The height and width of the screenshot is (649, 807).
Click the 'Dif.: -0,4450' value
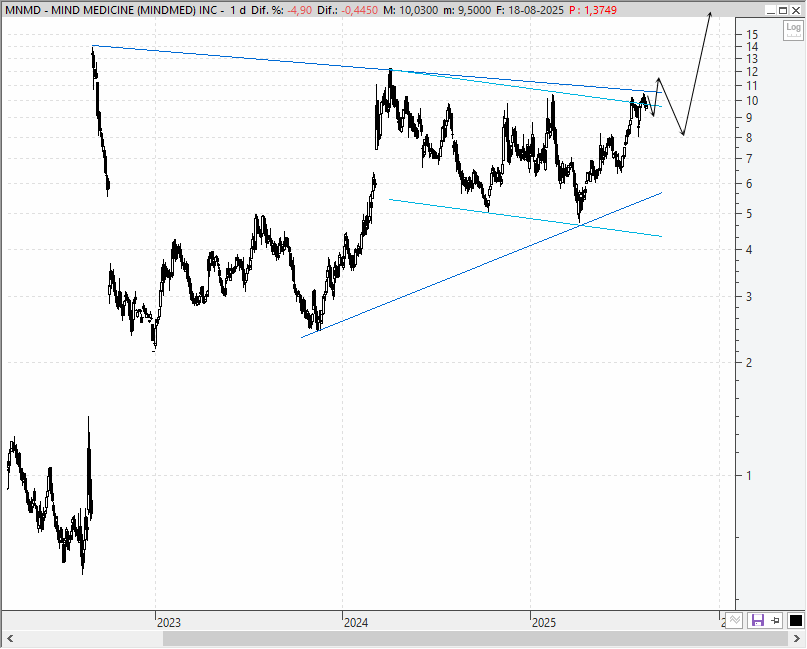click(x=347, y=10)
